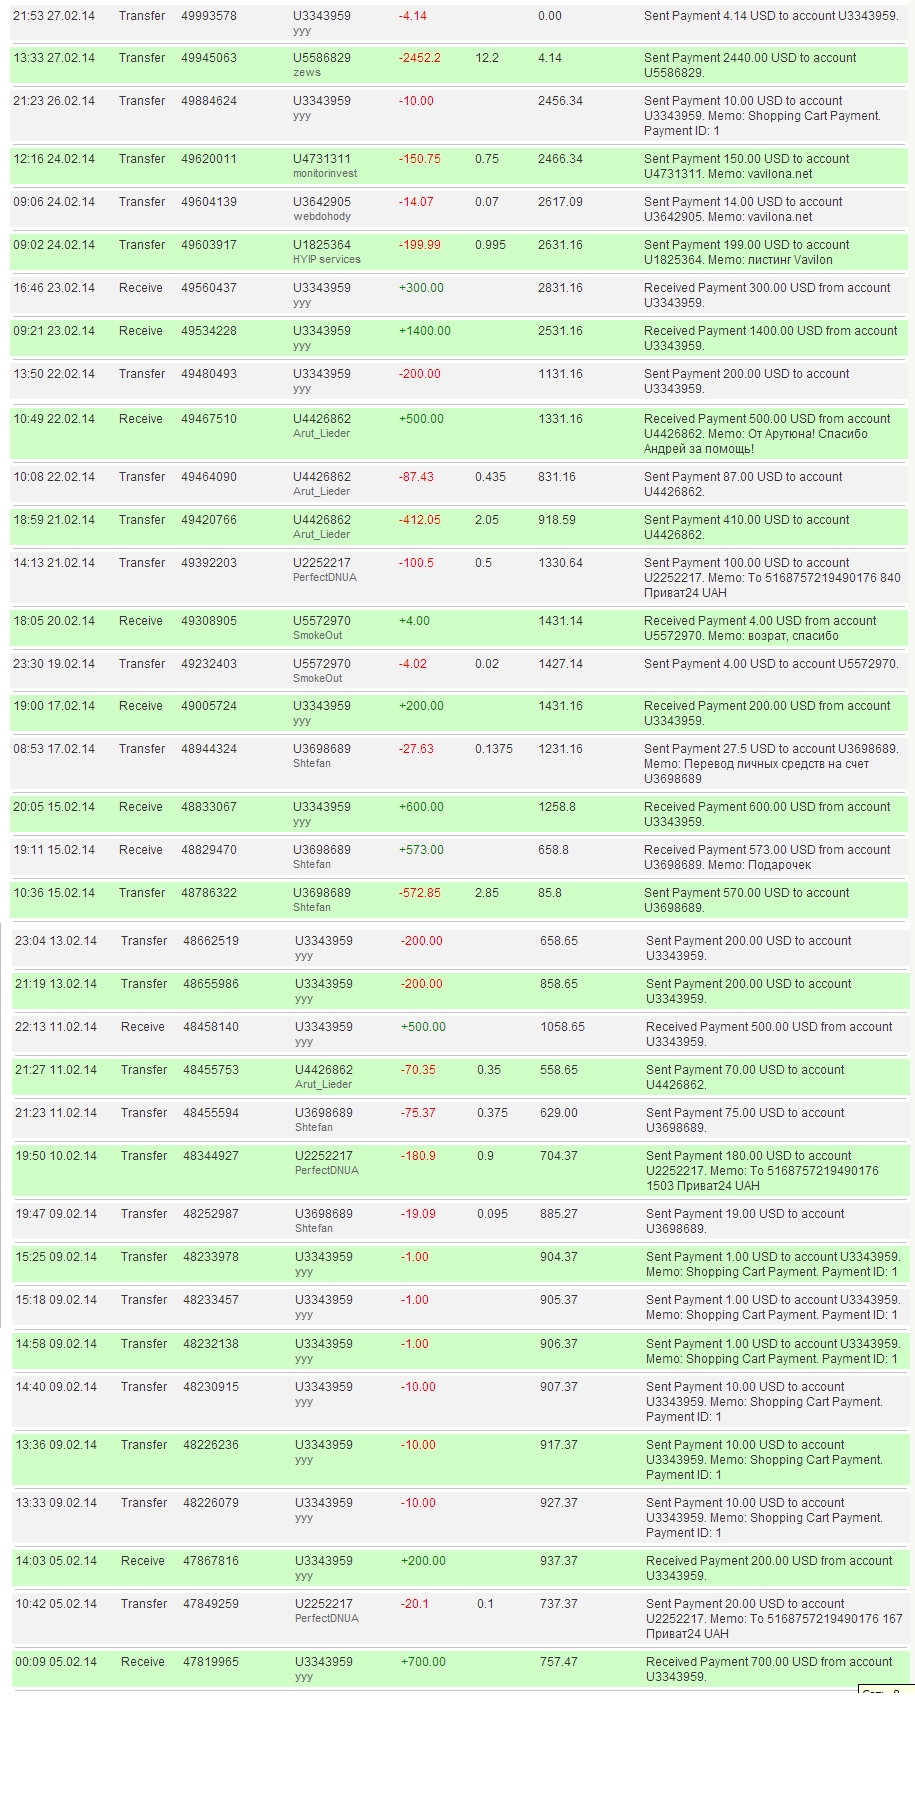Click batch 49534228

(209, 331)
